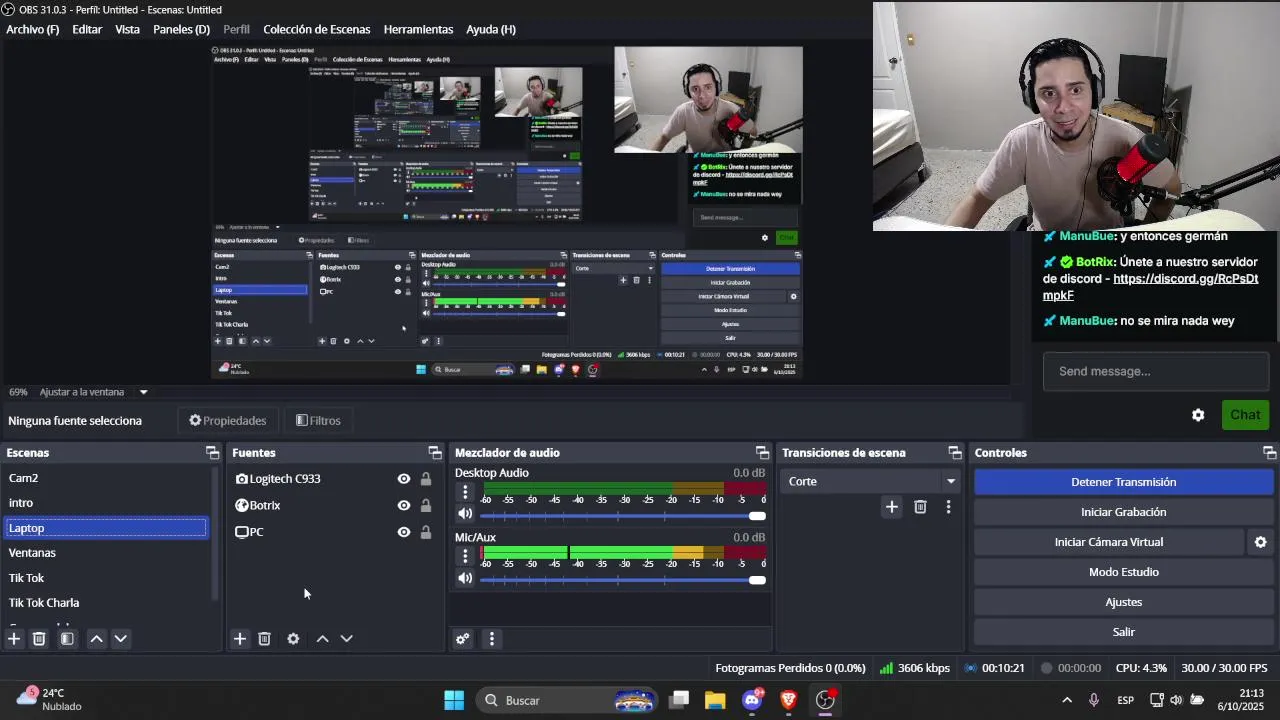1280x720 pixels.
Task: Start virtual camera with Iniciar Cámara Virtual
Action: (x=1109, y=542)
